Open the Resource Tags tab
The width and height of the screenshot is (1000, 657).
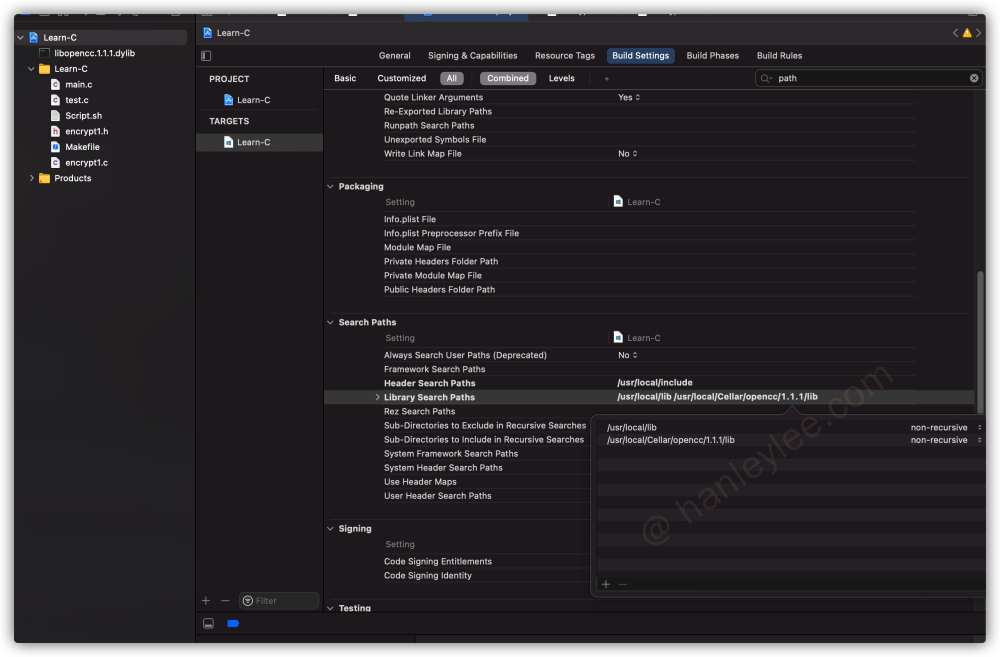(565, 56)
